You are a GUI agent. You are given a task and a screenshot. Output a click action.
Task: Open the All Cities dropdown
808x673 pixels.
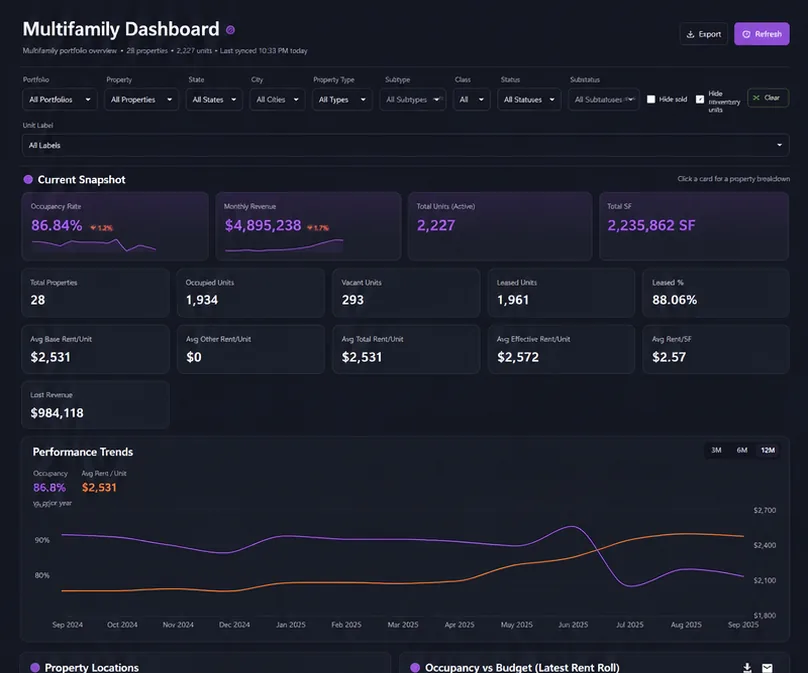277,99
